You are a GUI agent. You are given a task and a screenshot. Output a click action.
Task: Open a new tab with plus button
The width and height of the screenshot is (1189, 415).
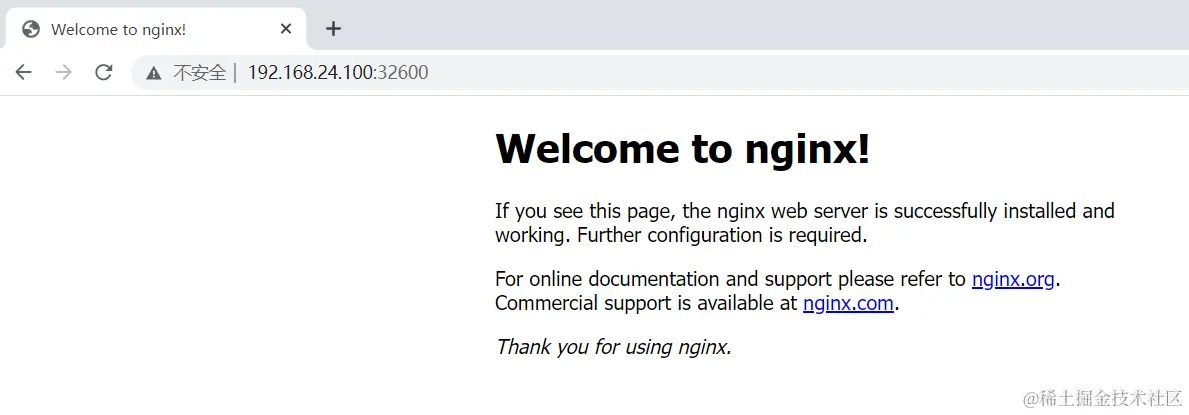pyautogui.click(x=333, y=29)
